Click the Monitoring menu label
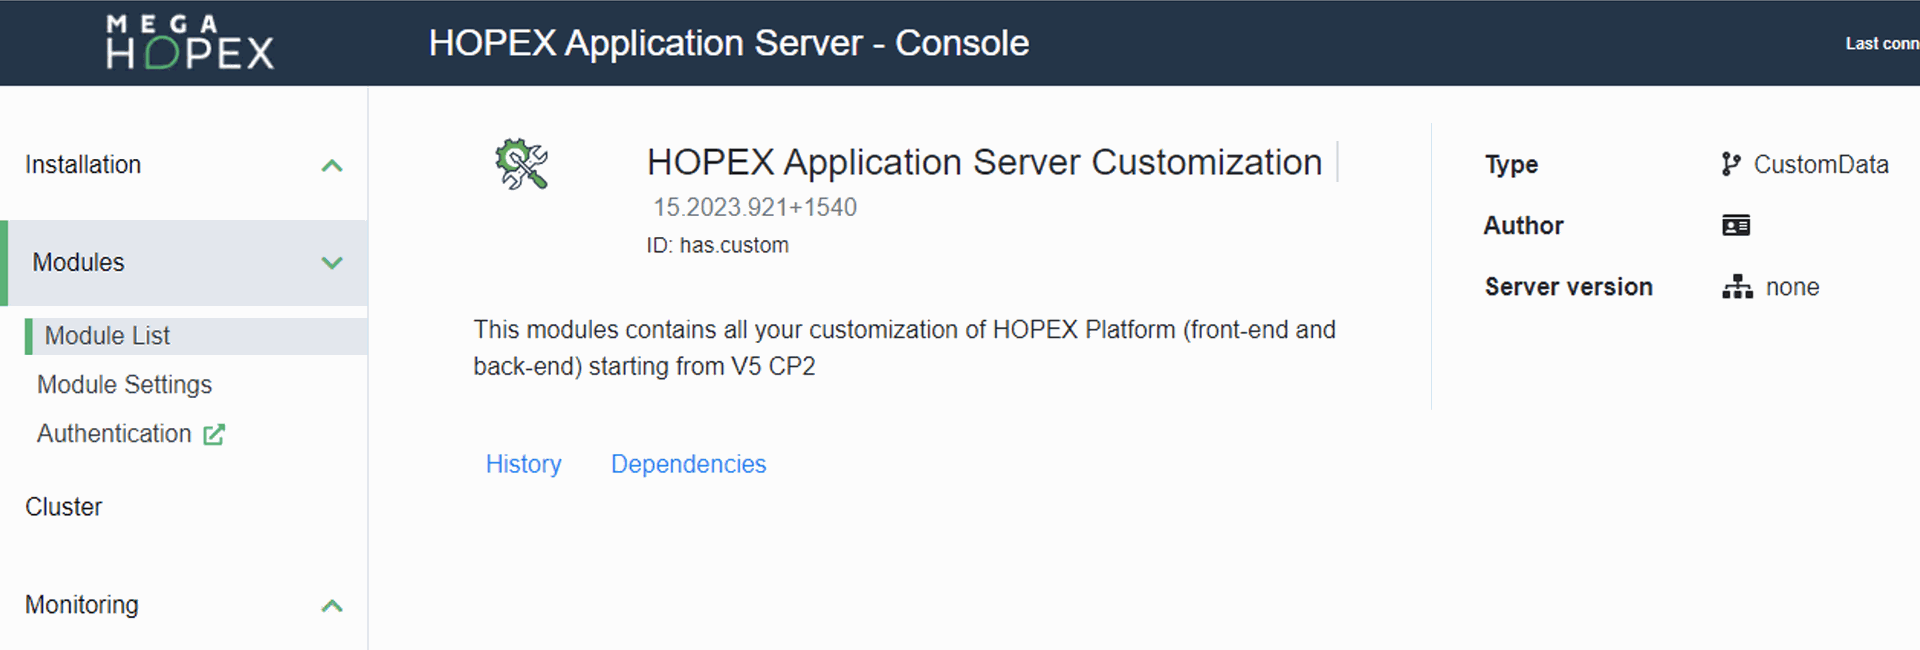1920x650 pixels. (x=82, y=605)
